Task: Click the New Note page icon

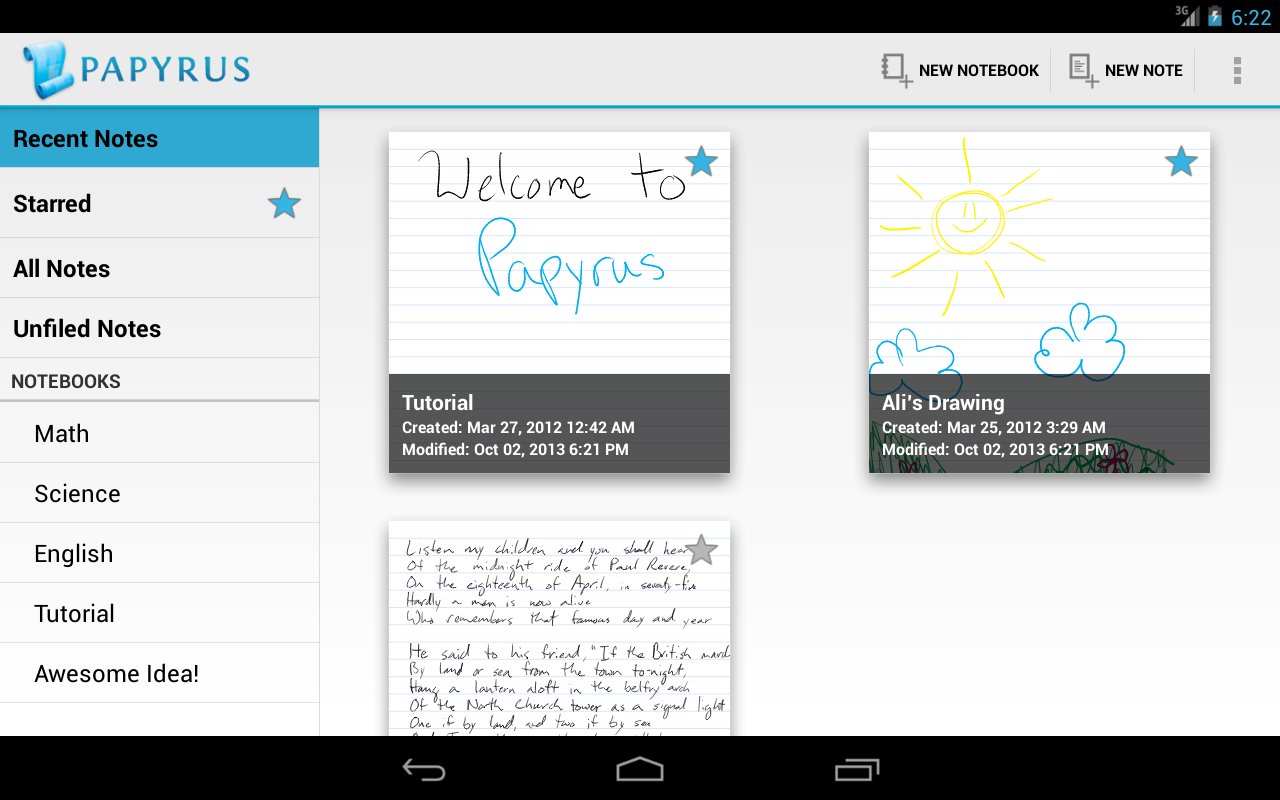Action: 1083,70
